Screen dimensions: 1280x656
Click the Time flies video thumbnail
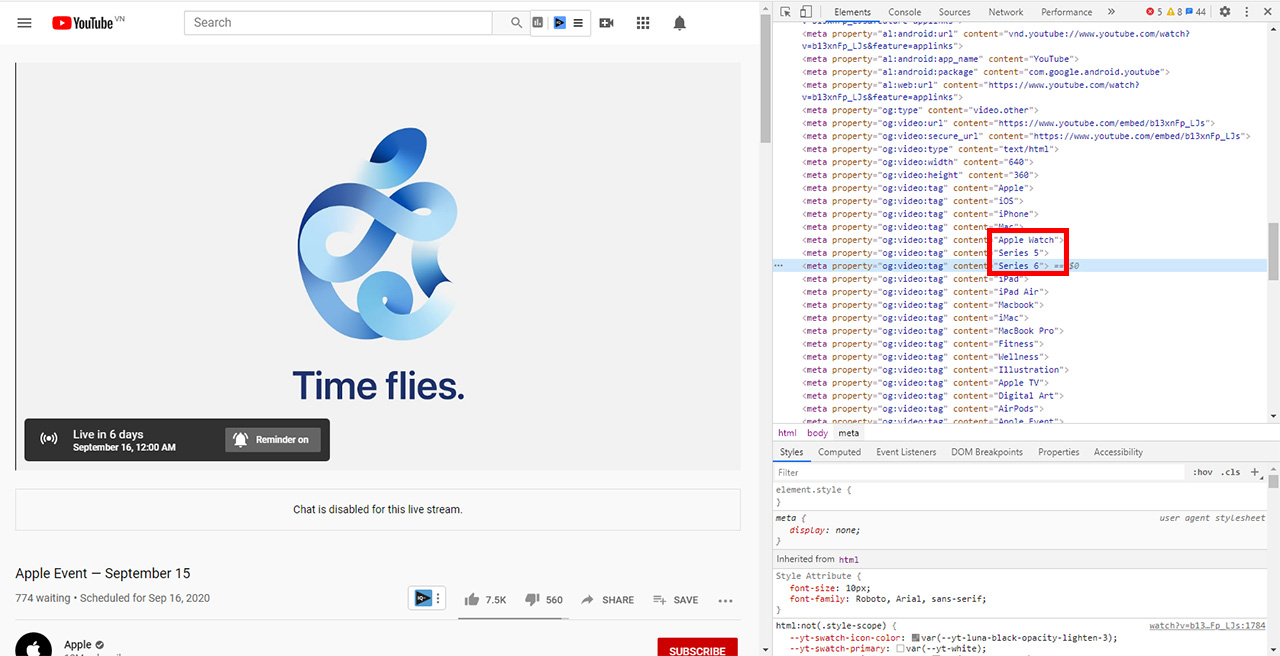(378, 265)
